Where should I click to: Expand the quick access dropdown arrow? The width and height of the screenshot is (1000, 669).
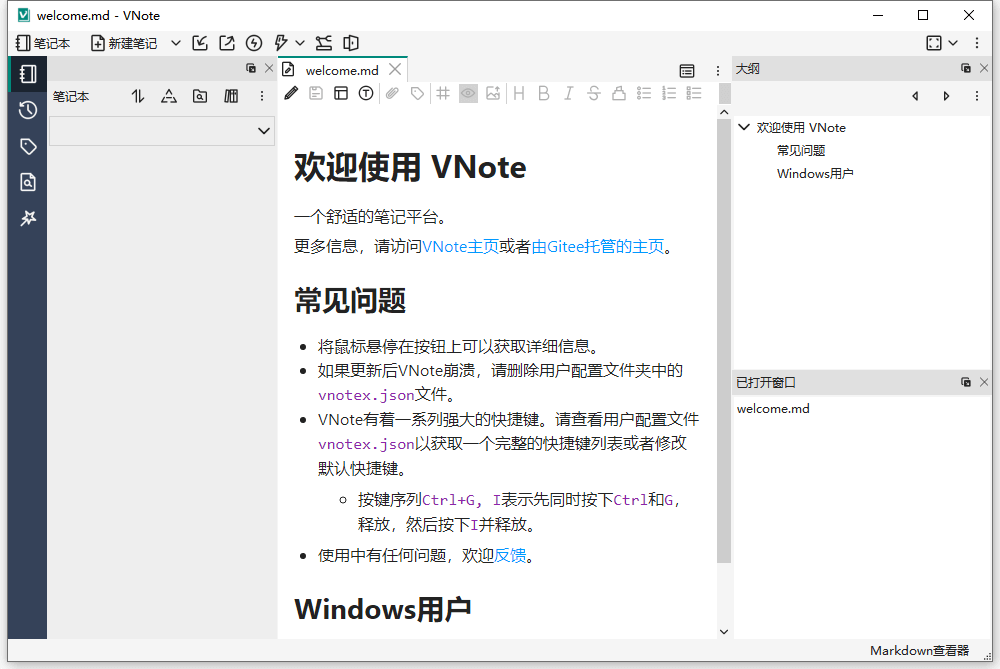(300, 43)
